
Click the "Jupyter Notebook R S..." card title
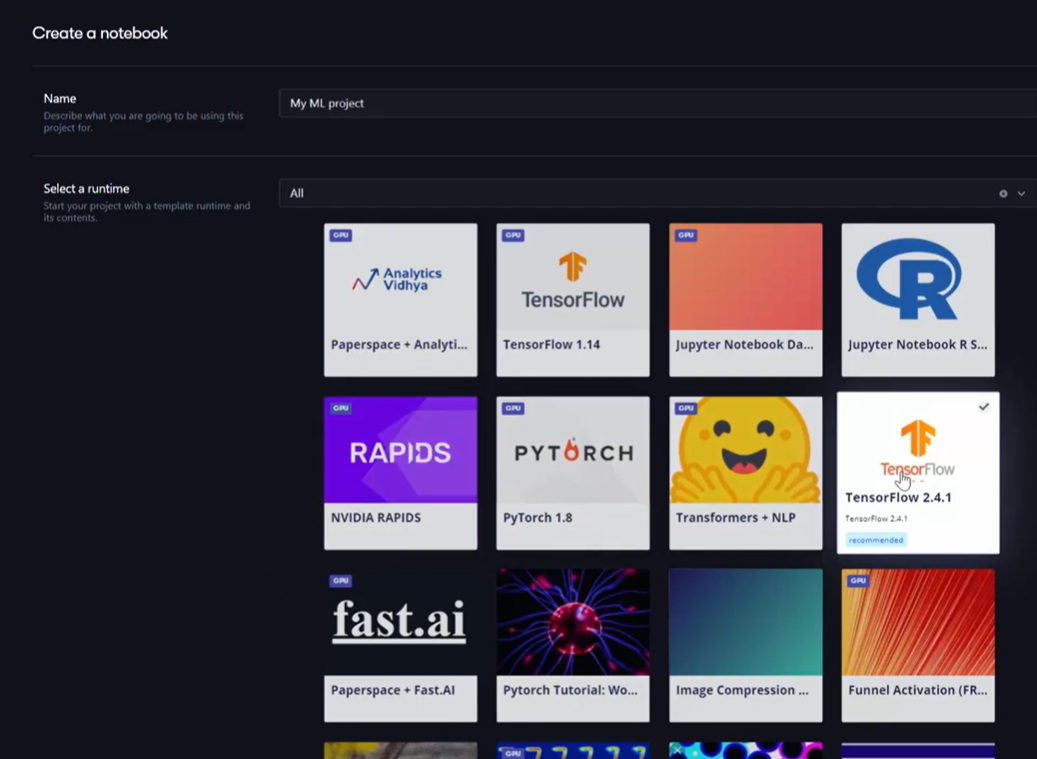coord(917,344)
